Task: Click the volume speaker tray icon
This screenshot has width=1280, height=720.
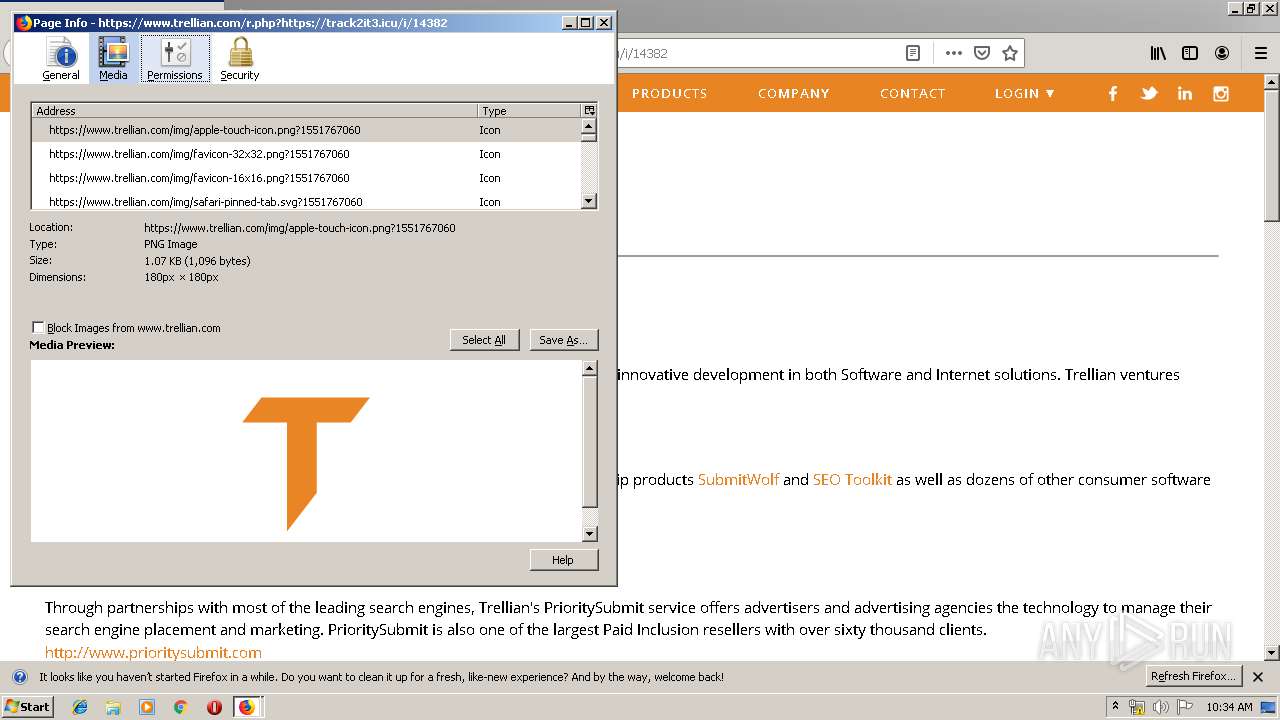Action: (1160, 707)
